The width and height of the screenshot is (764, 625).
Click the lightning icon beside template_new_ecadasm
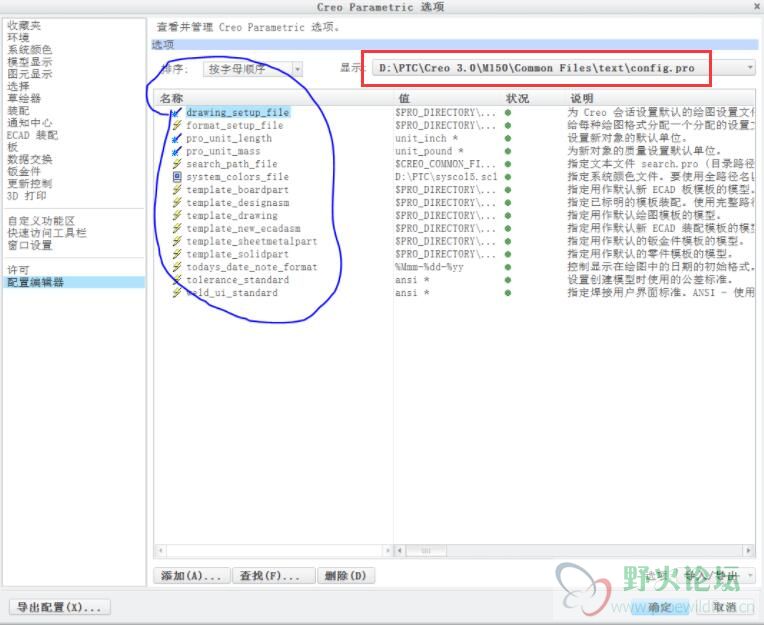[x=176, y=228]
